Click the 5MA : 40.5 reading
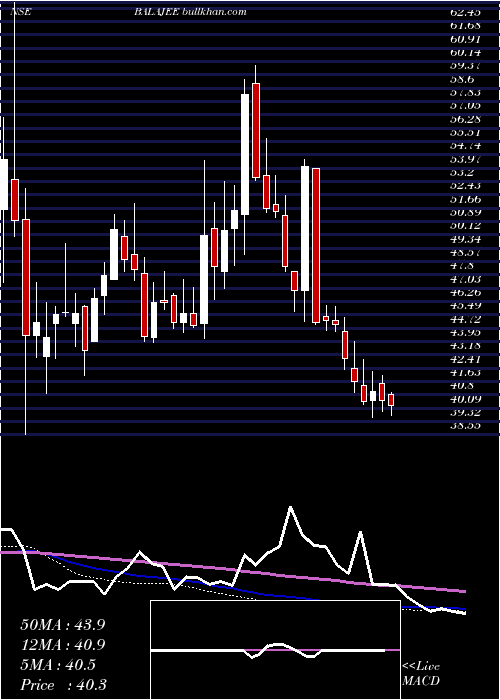Image resolution: width=500 pixels, height=700 pixels. pyautogui.click(x=58, y=665)
